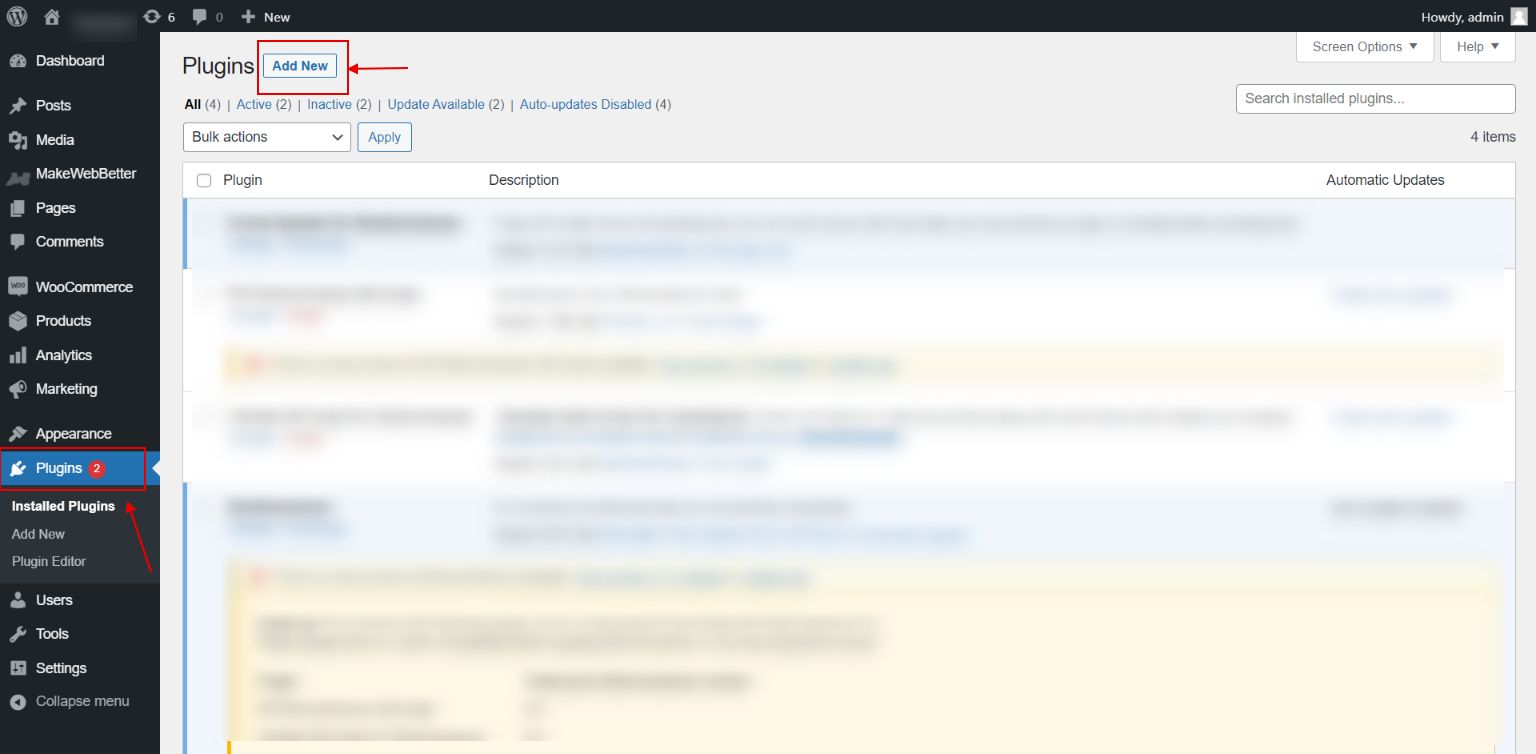This screenshot has width=1536, height=754.
Task: Expand the Help dropdown
Action: coord(1477,46)
